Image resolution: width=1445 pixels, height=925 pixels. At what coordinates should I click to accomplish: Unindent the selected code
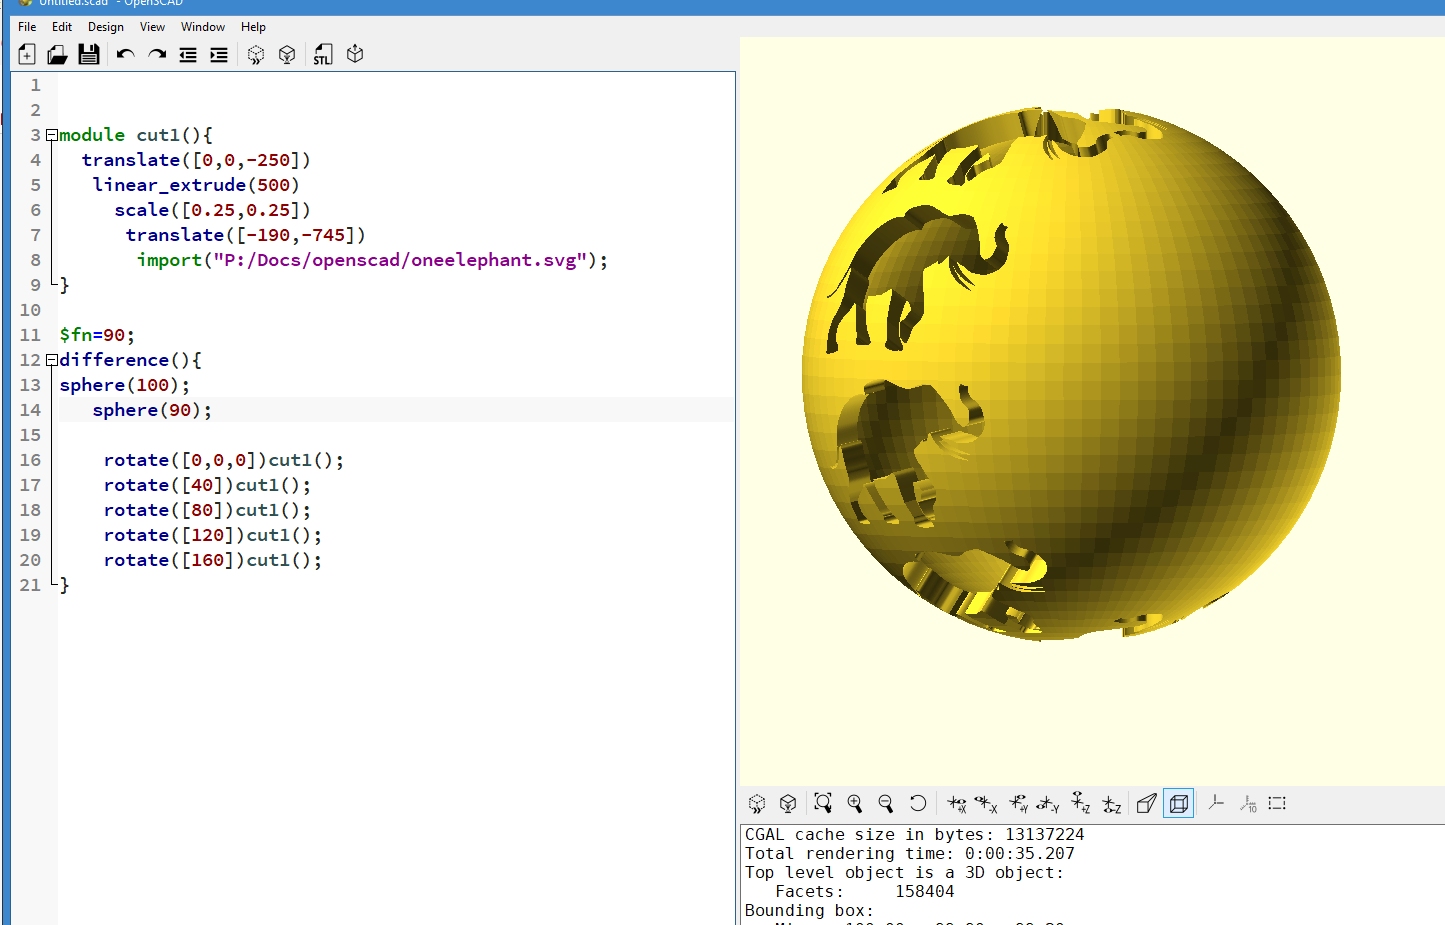[188, 55]
